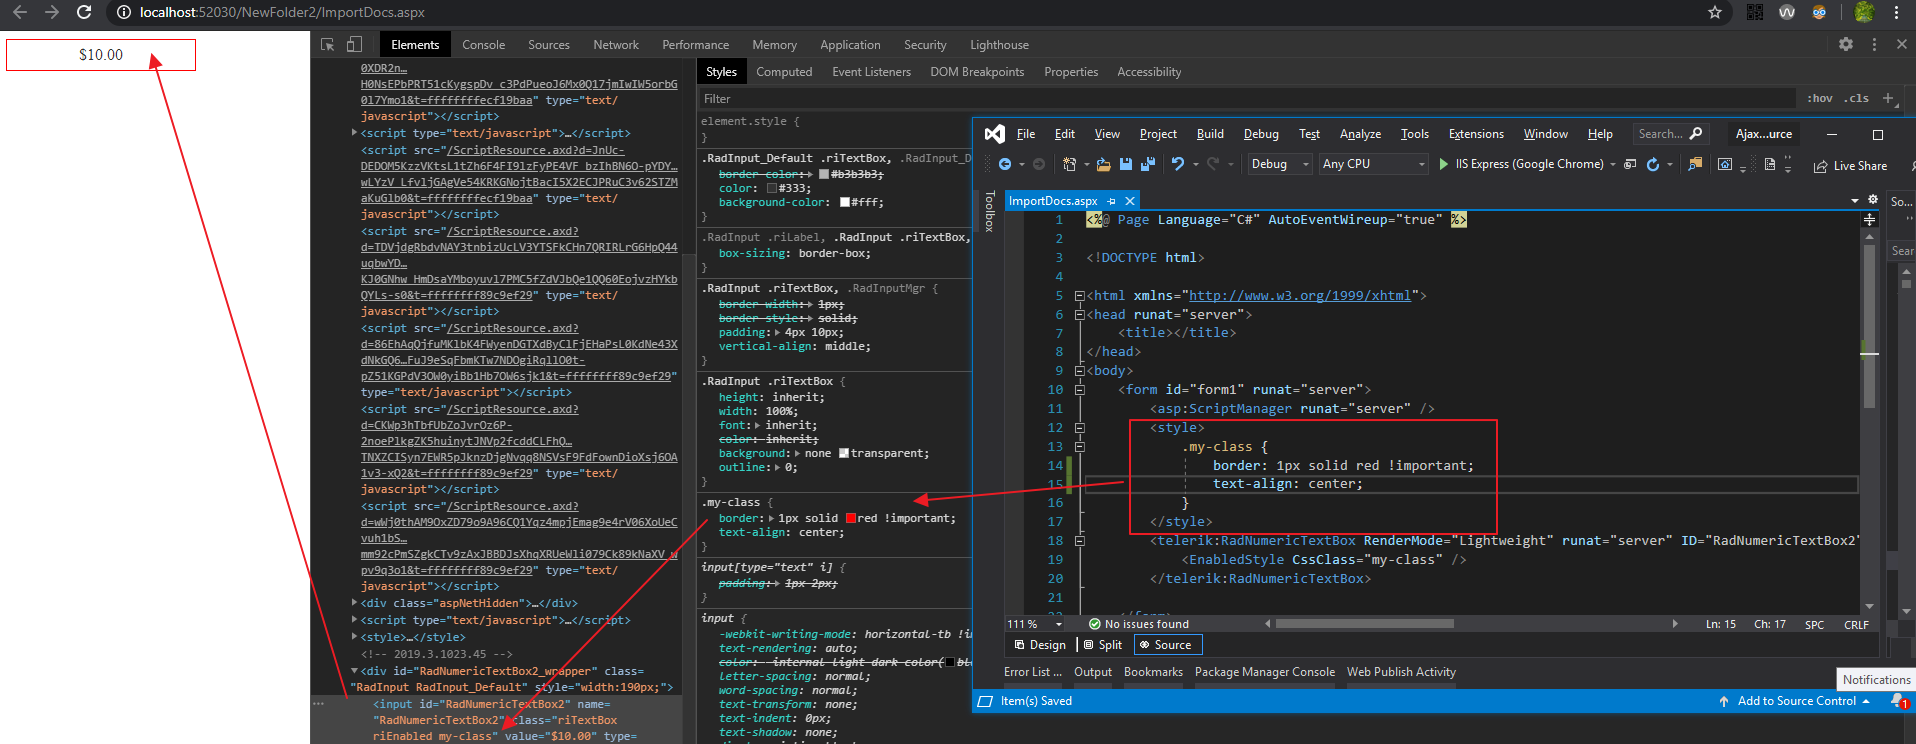
Task: Click Add to Source Control
Action: click(x=1796, y=701)
